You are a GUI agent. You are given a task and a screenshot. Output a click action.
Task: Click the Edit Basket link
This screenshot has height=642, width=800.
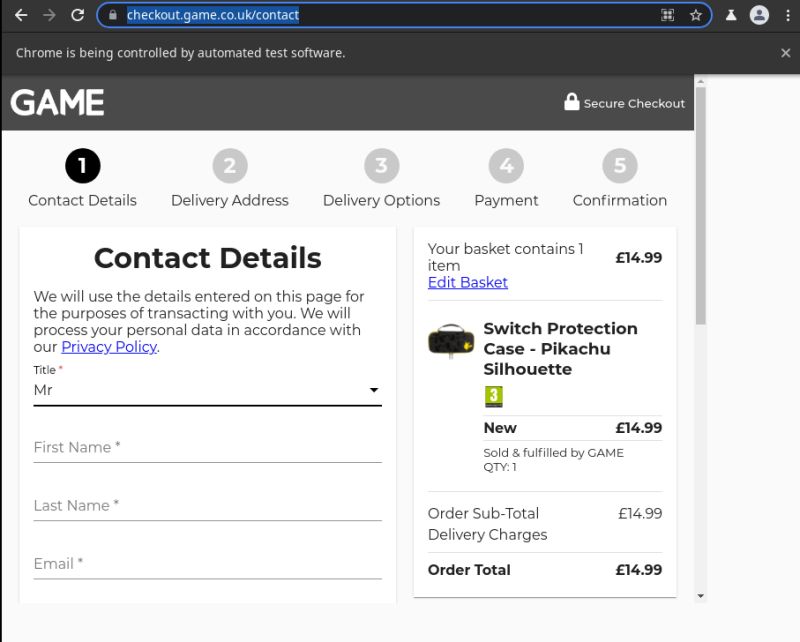pyautogui.click(x=468, y=283)
